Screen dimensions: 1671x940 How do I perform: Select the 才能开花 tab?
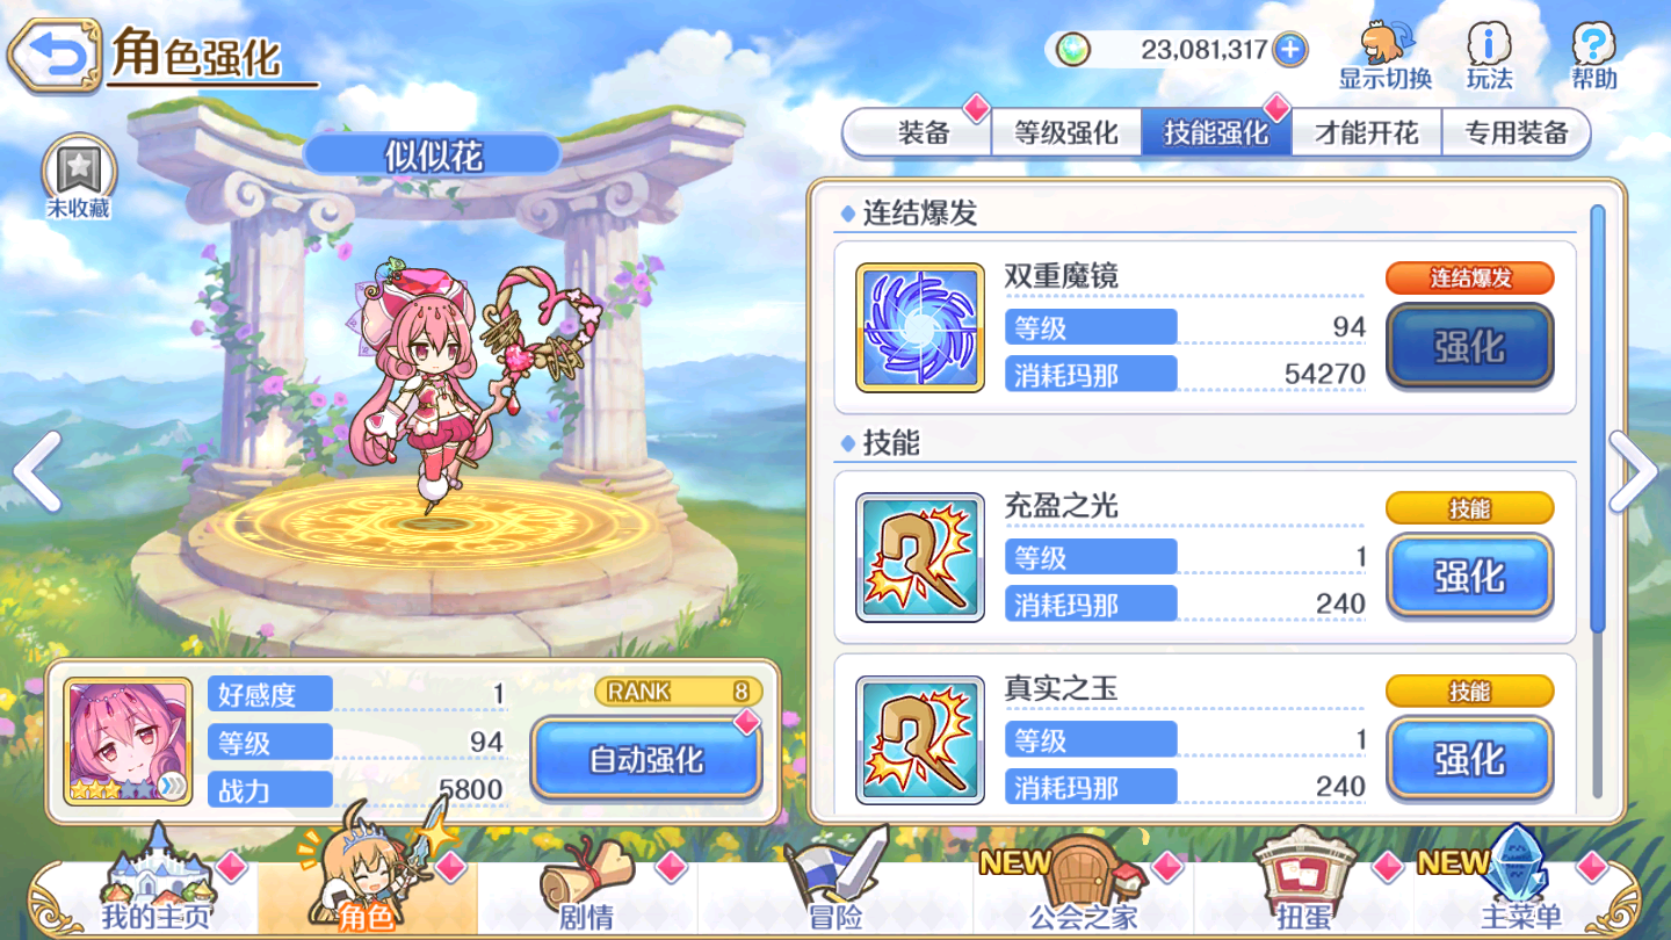1366,133
